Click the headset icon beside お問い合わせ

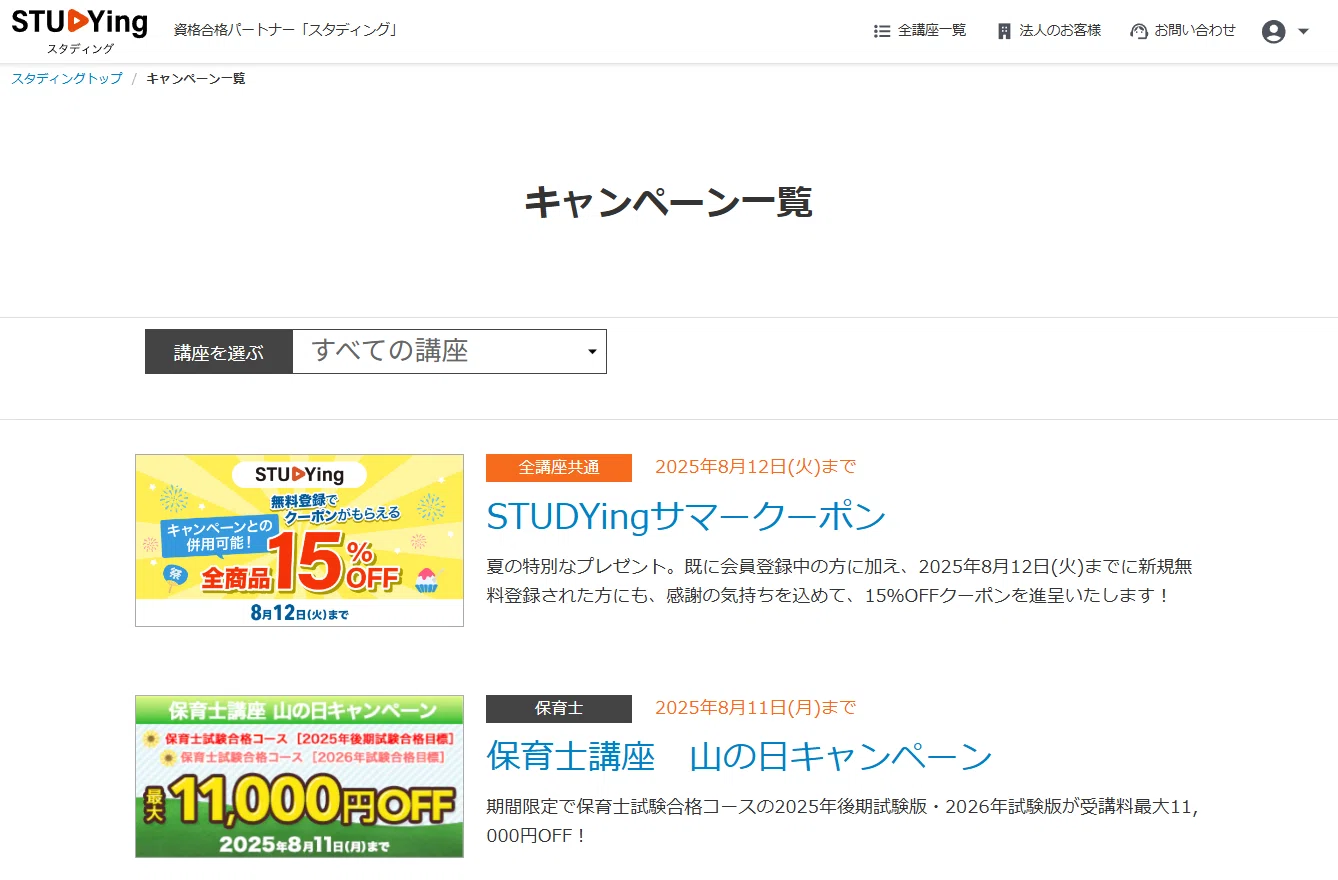point(1138,31)
